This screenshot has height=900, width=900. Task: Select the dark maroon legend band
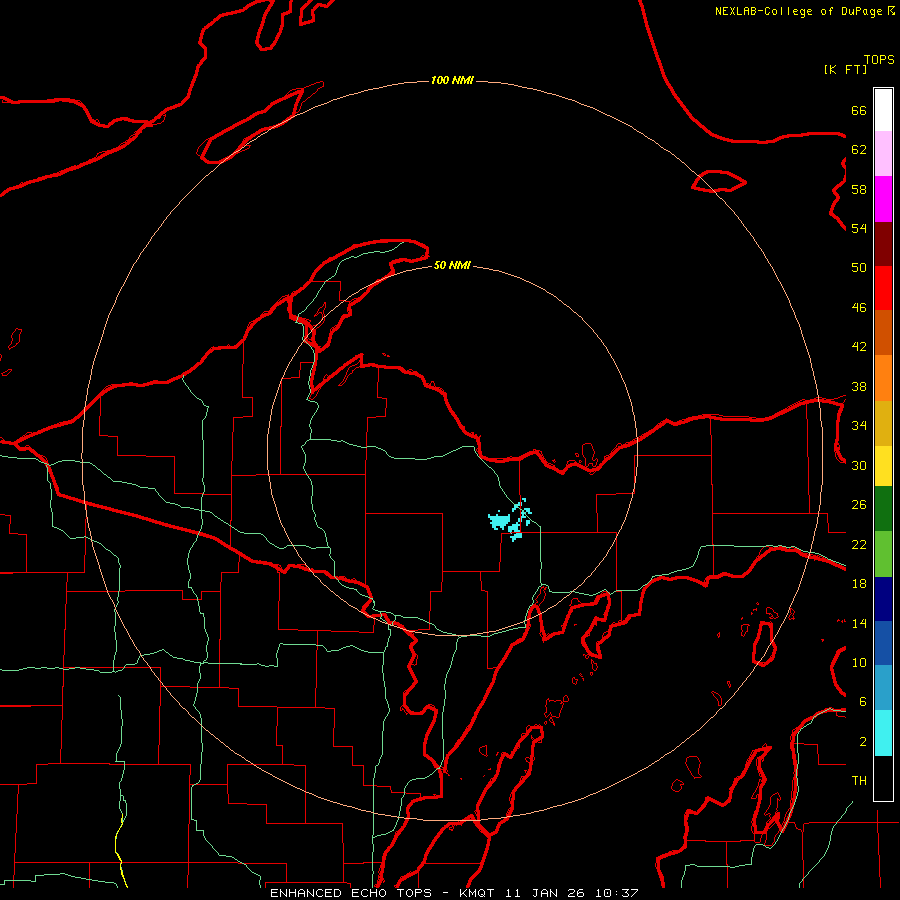(x=883, y=245)
